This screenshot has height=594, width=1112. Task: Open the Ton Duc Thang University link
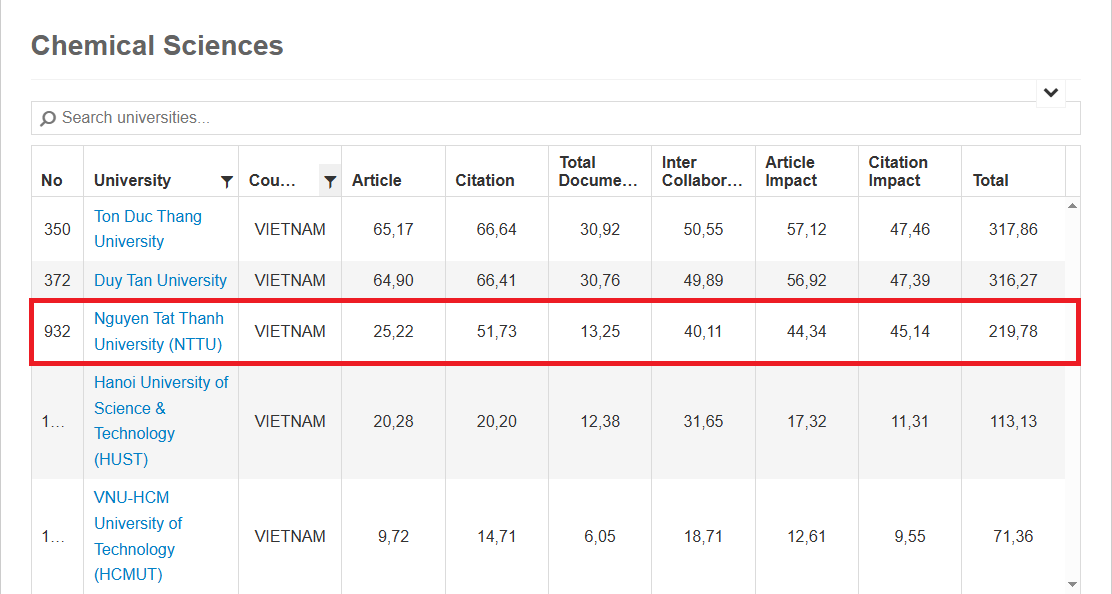(x=148, y=229)
